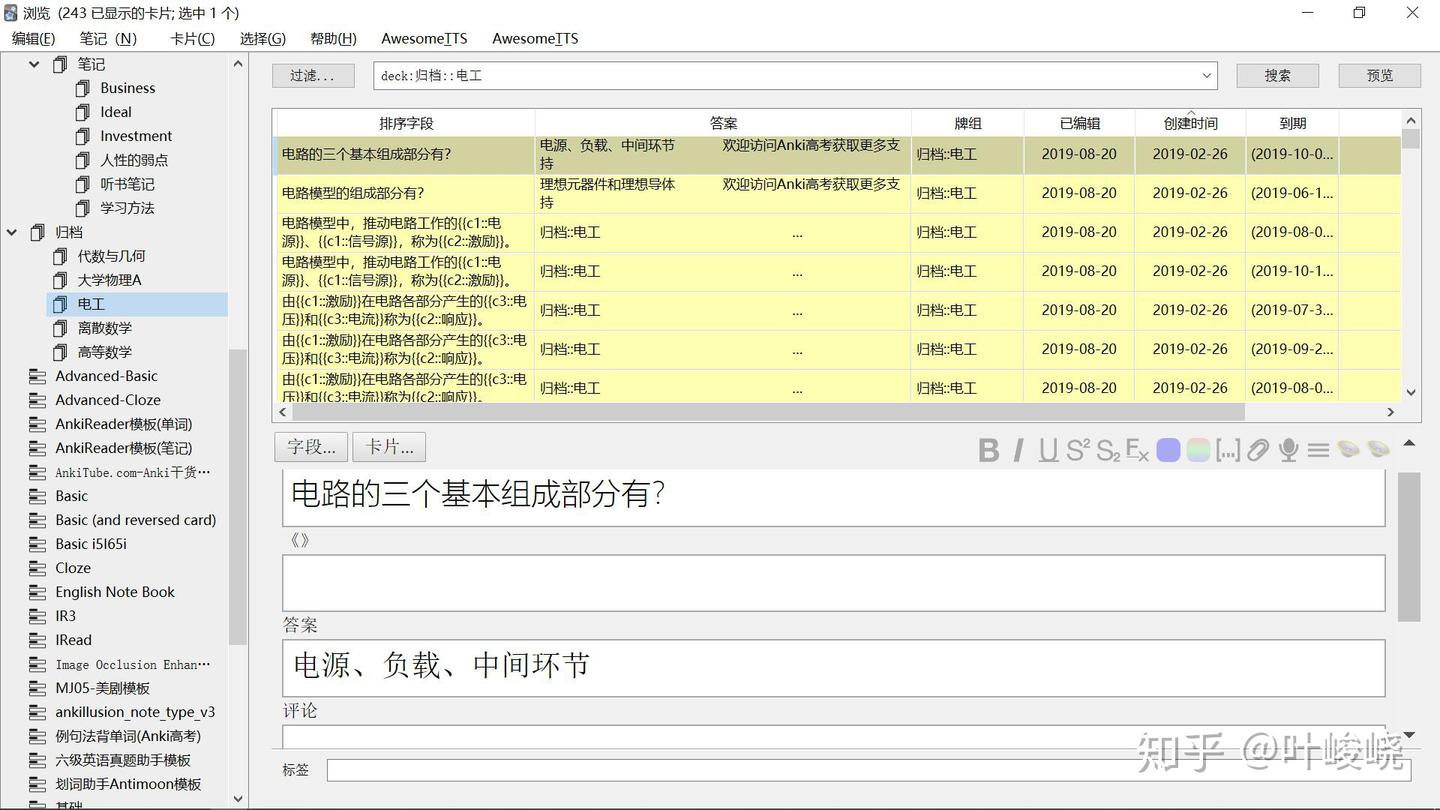Select the 例句法背单词(Anki高考) note type
Screen dimensions: 1440x810
click(128, 736)
